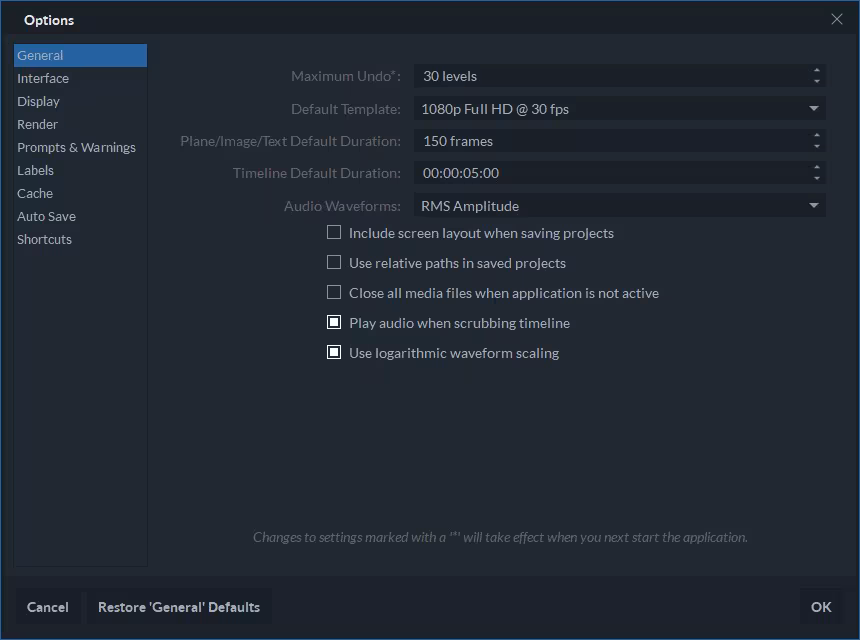Close the Options dialog with X
This screenshot has height=640, width=860.
[x=837, y=19]
